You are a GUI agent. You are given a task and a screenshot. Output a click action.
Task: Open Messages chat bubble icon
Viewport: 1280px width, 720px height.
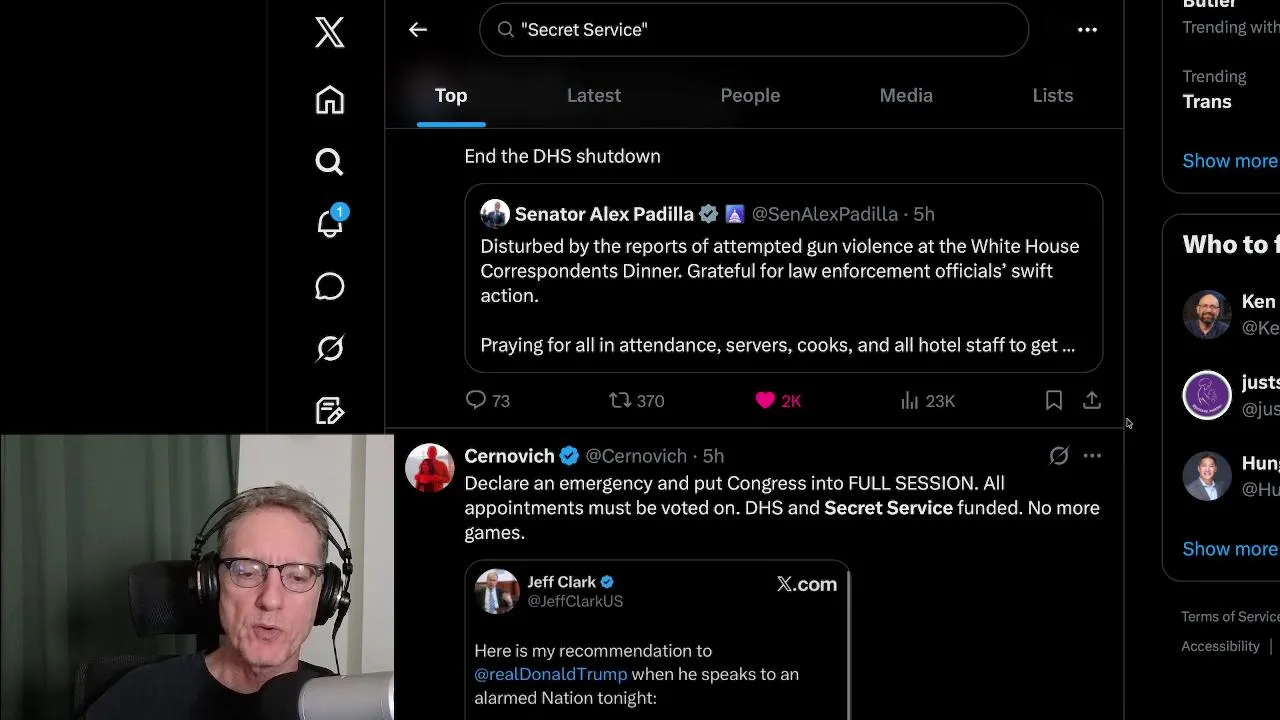click(329, 286)
